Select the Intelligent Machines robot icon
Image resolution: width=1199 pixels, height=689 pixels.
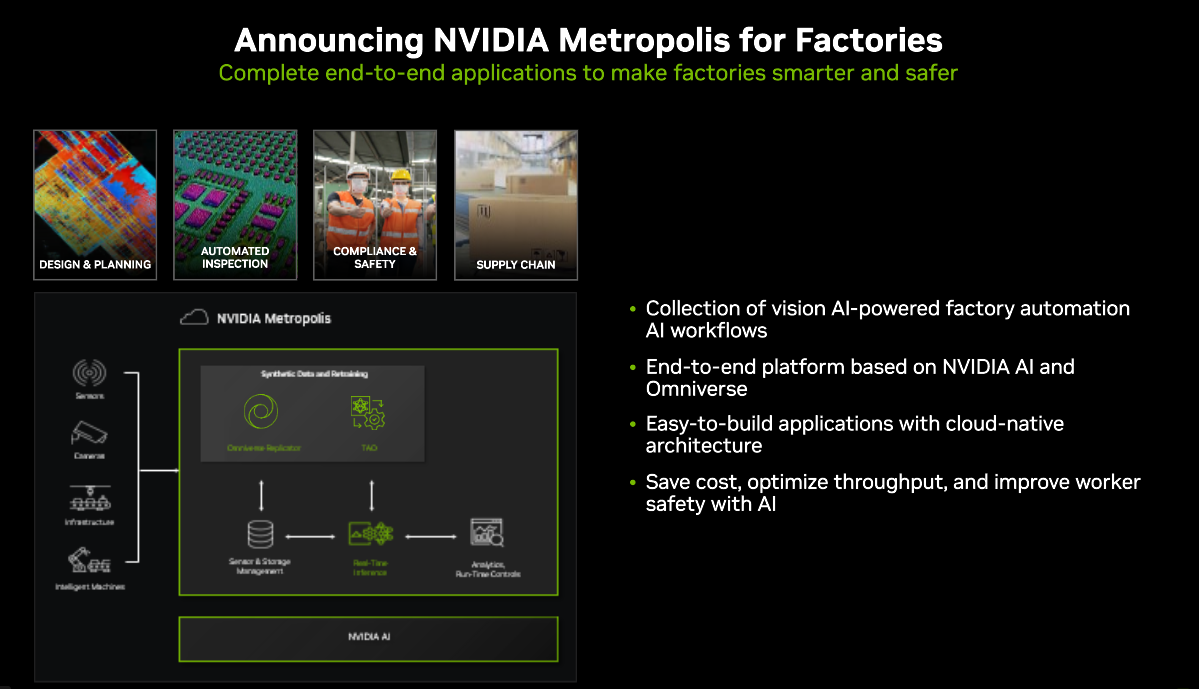coord(89,560)
